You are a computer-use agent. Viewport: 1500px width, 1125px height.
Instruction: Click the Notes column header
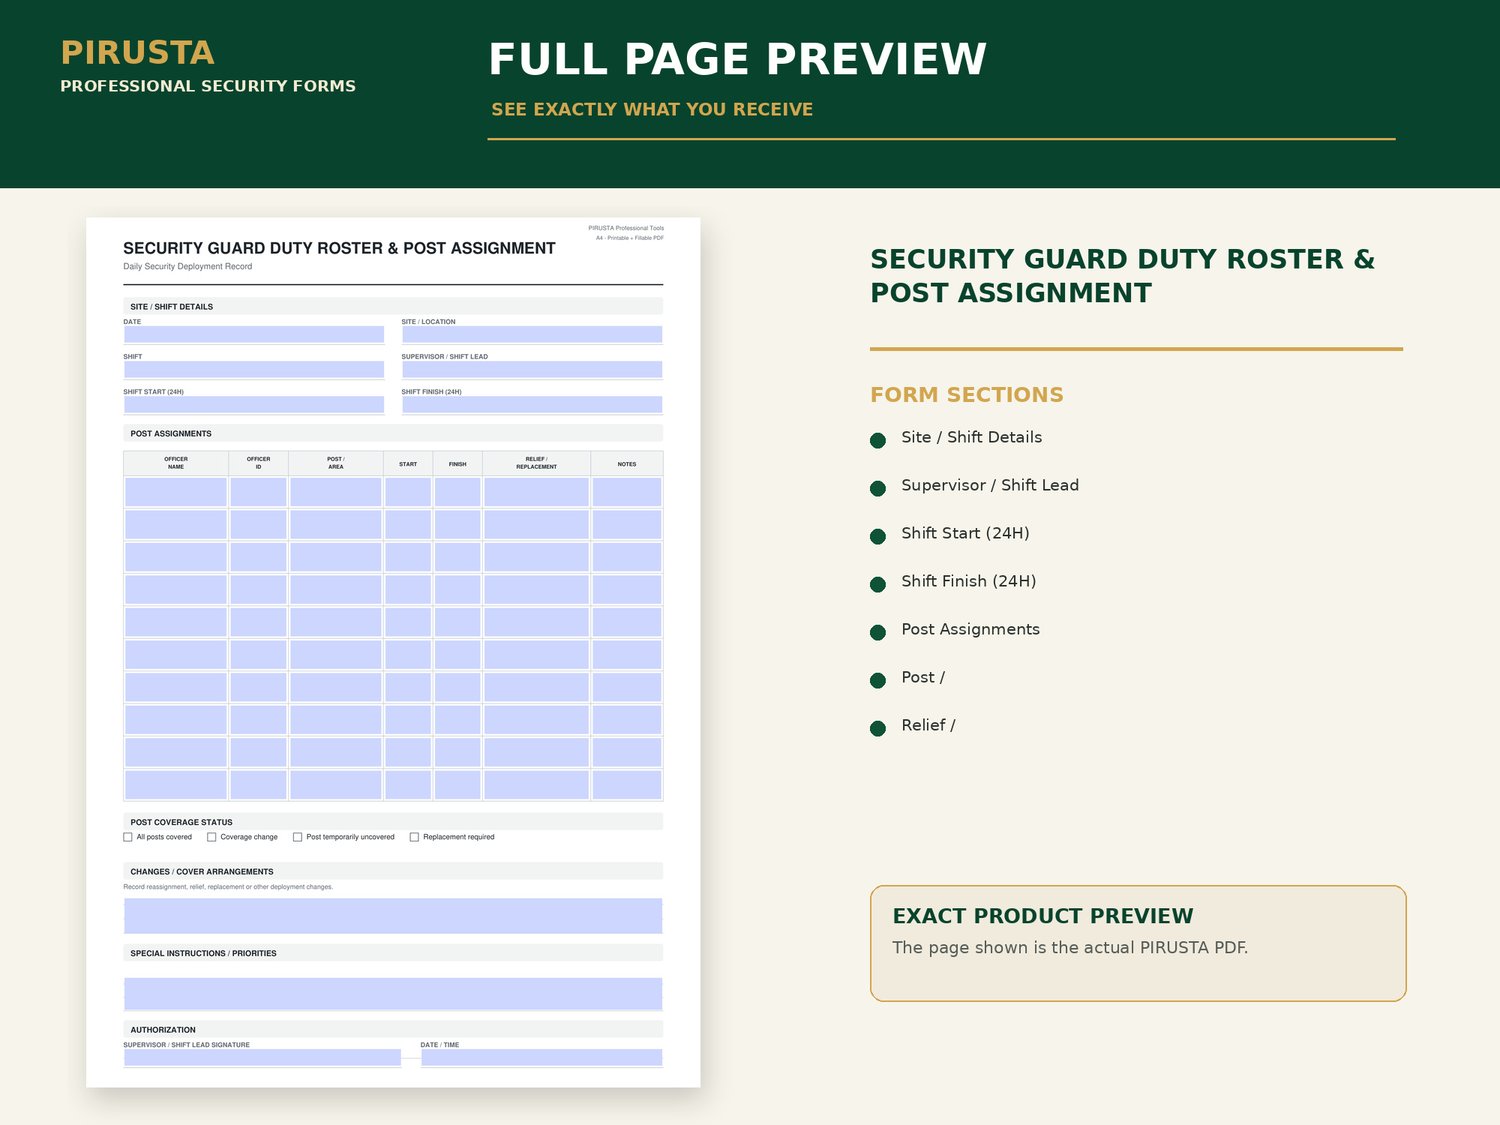(627, 464)
